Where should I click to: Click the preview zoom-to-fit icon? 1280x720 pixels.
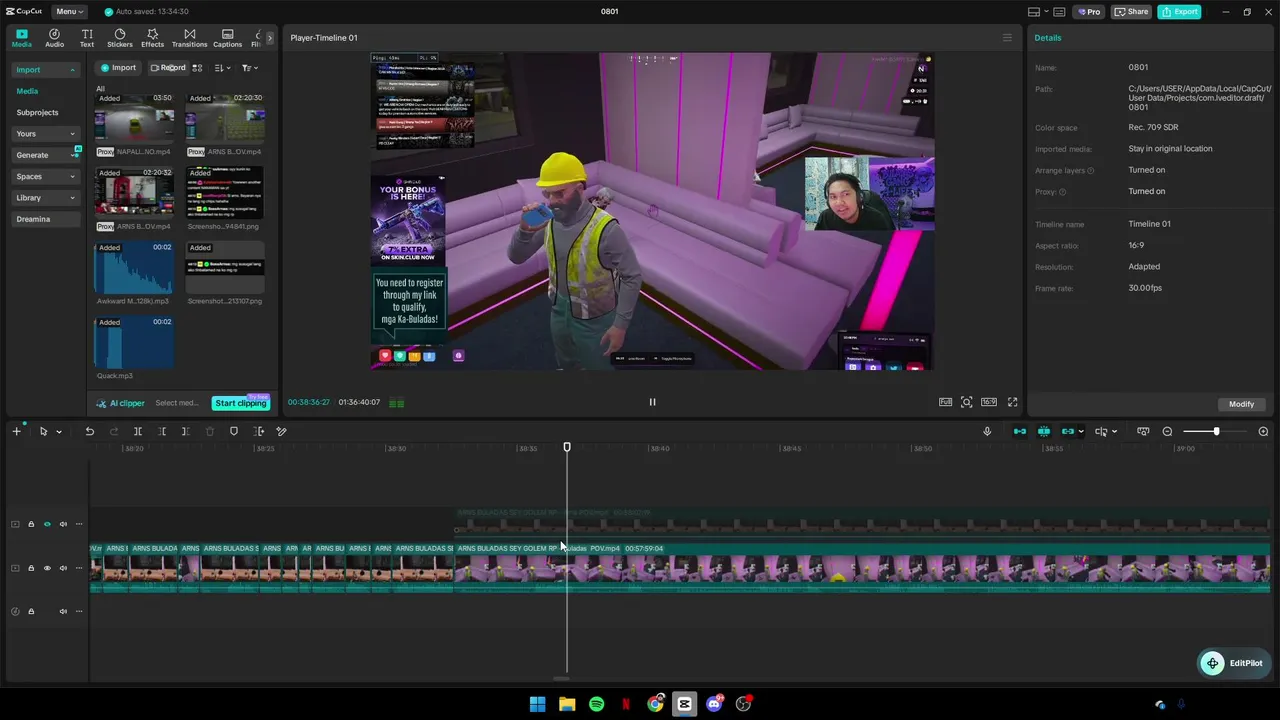click(x=967, y=402)
